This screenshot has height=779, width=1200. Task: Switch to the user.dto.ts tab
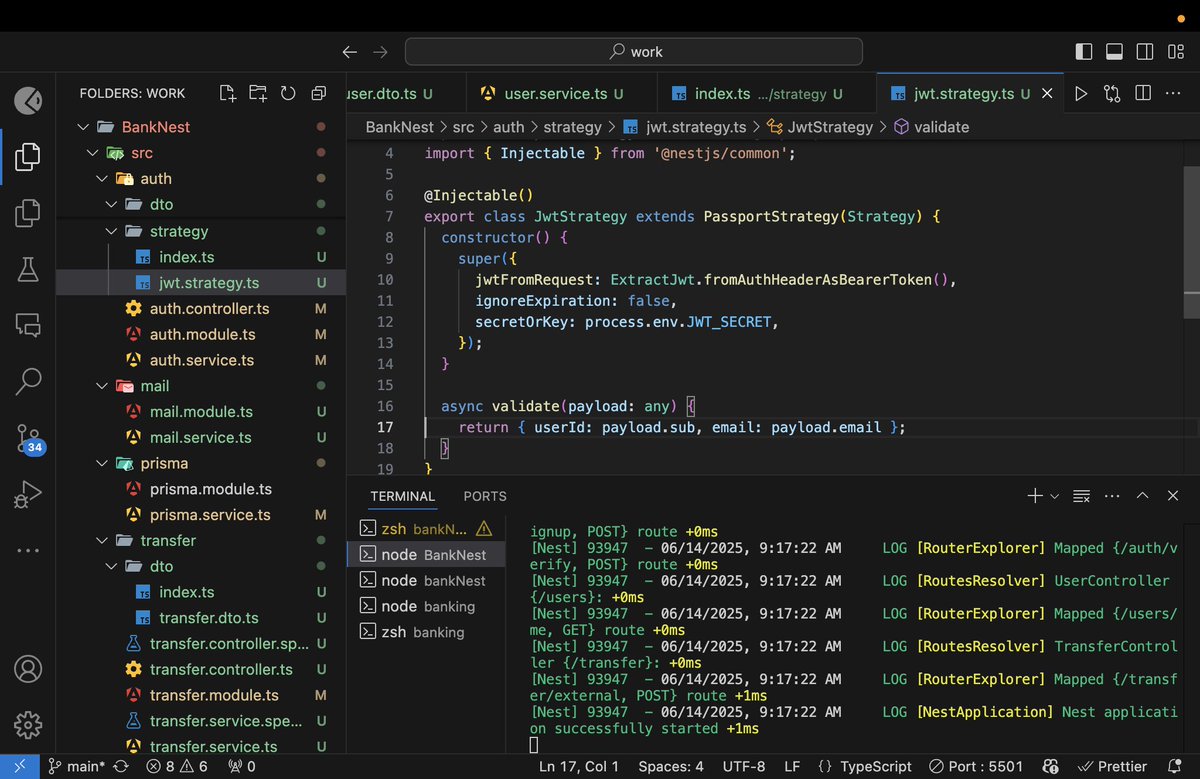click(x=405, y=94)
